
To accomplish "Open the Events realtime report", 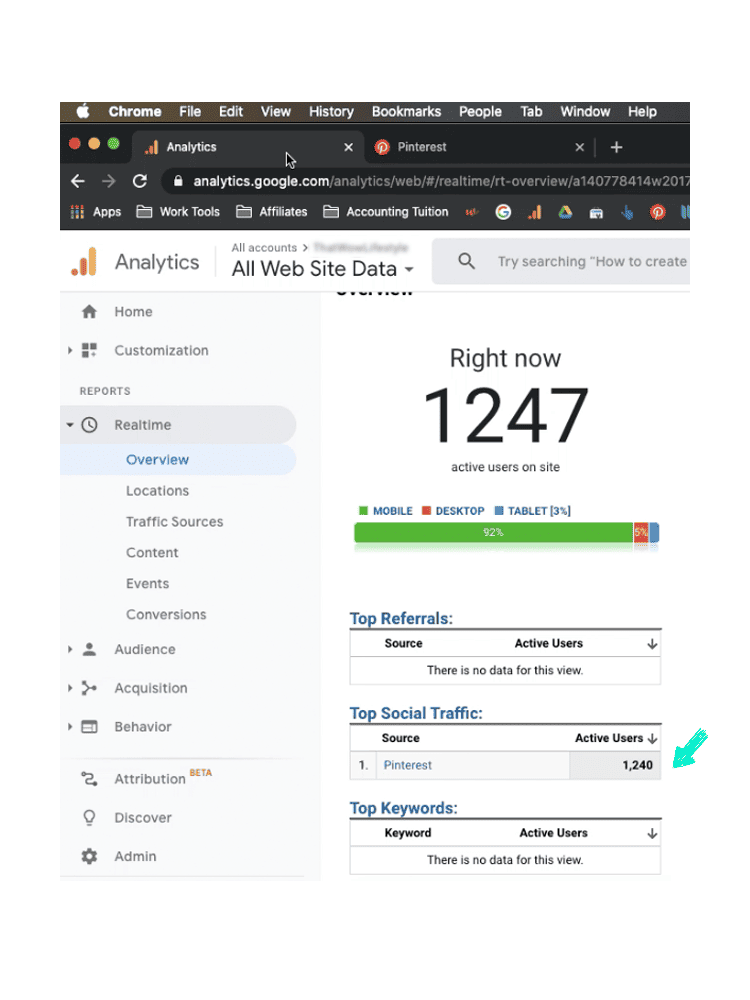I will [147, 584].
